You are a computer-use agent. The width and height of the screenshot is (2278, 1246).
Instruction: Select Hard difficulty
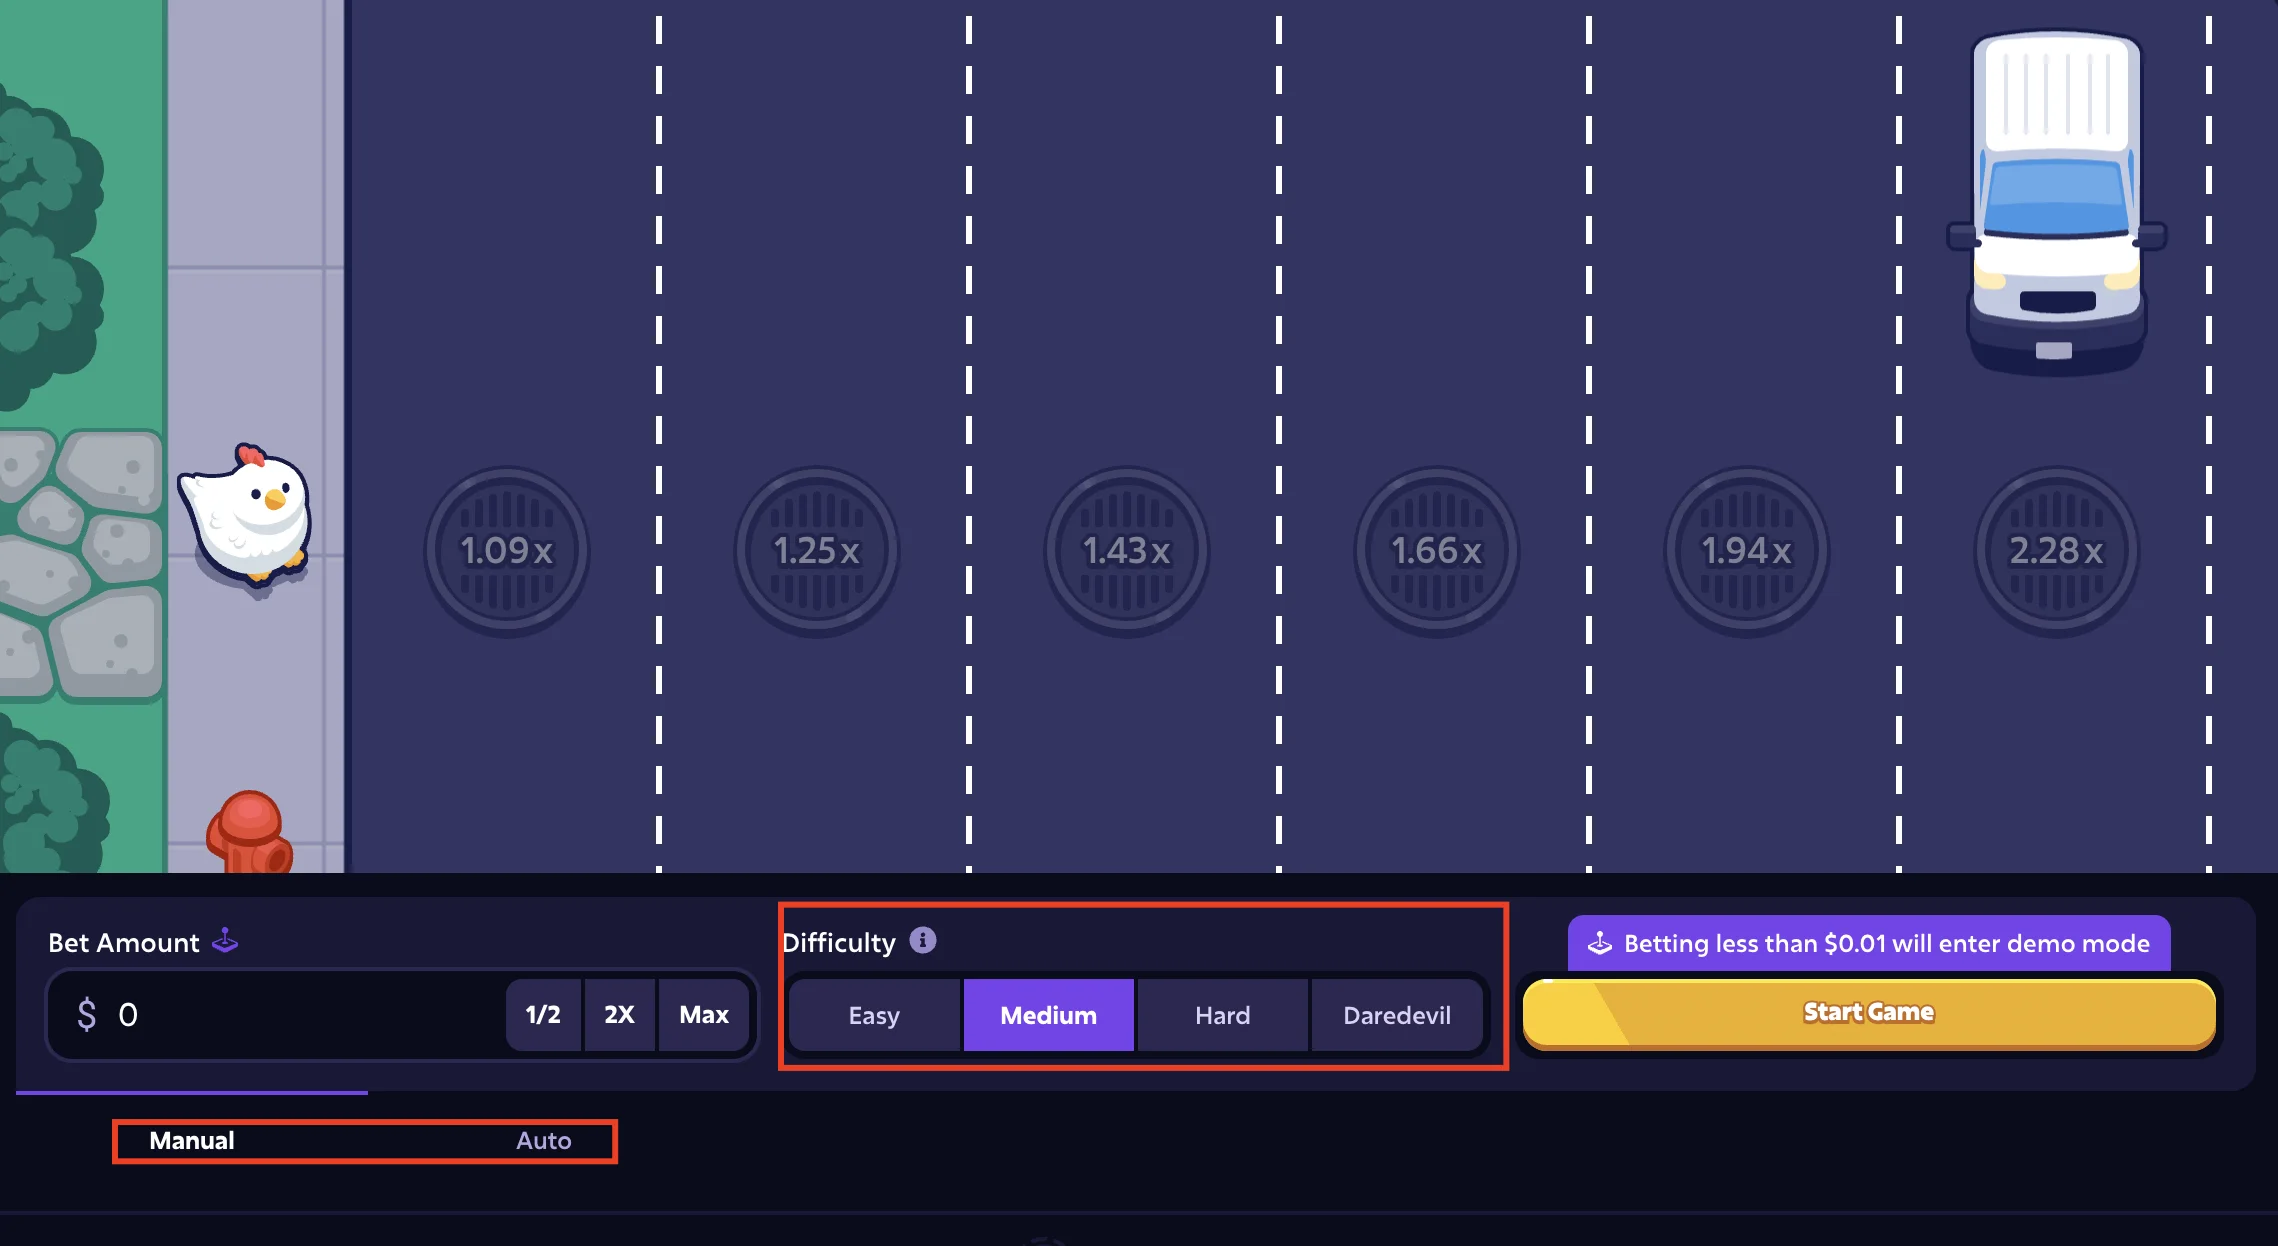[x=1222, y=1015]
